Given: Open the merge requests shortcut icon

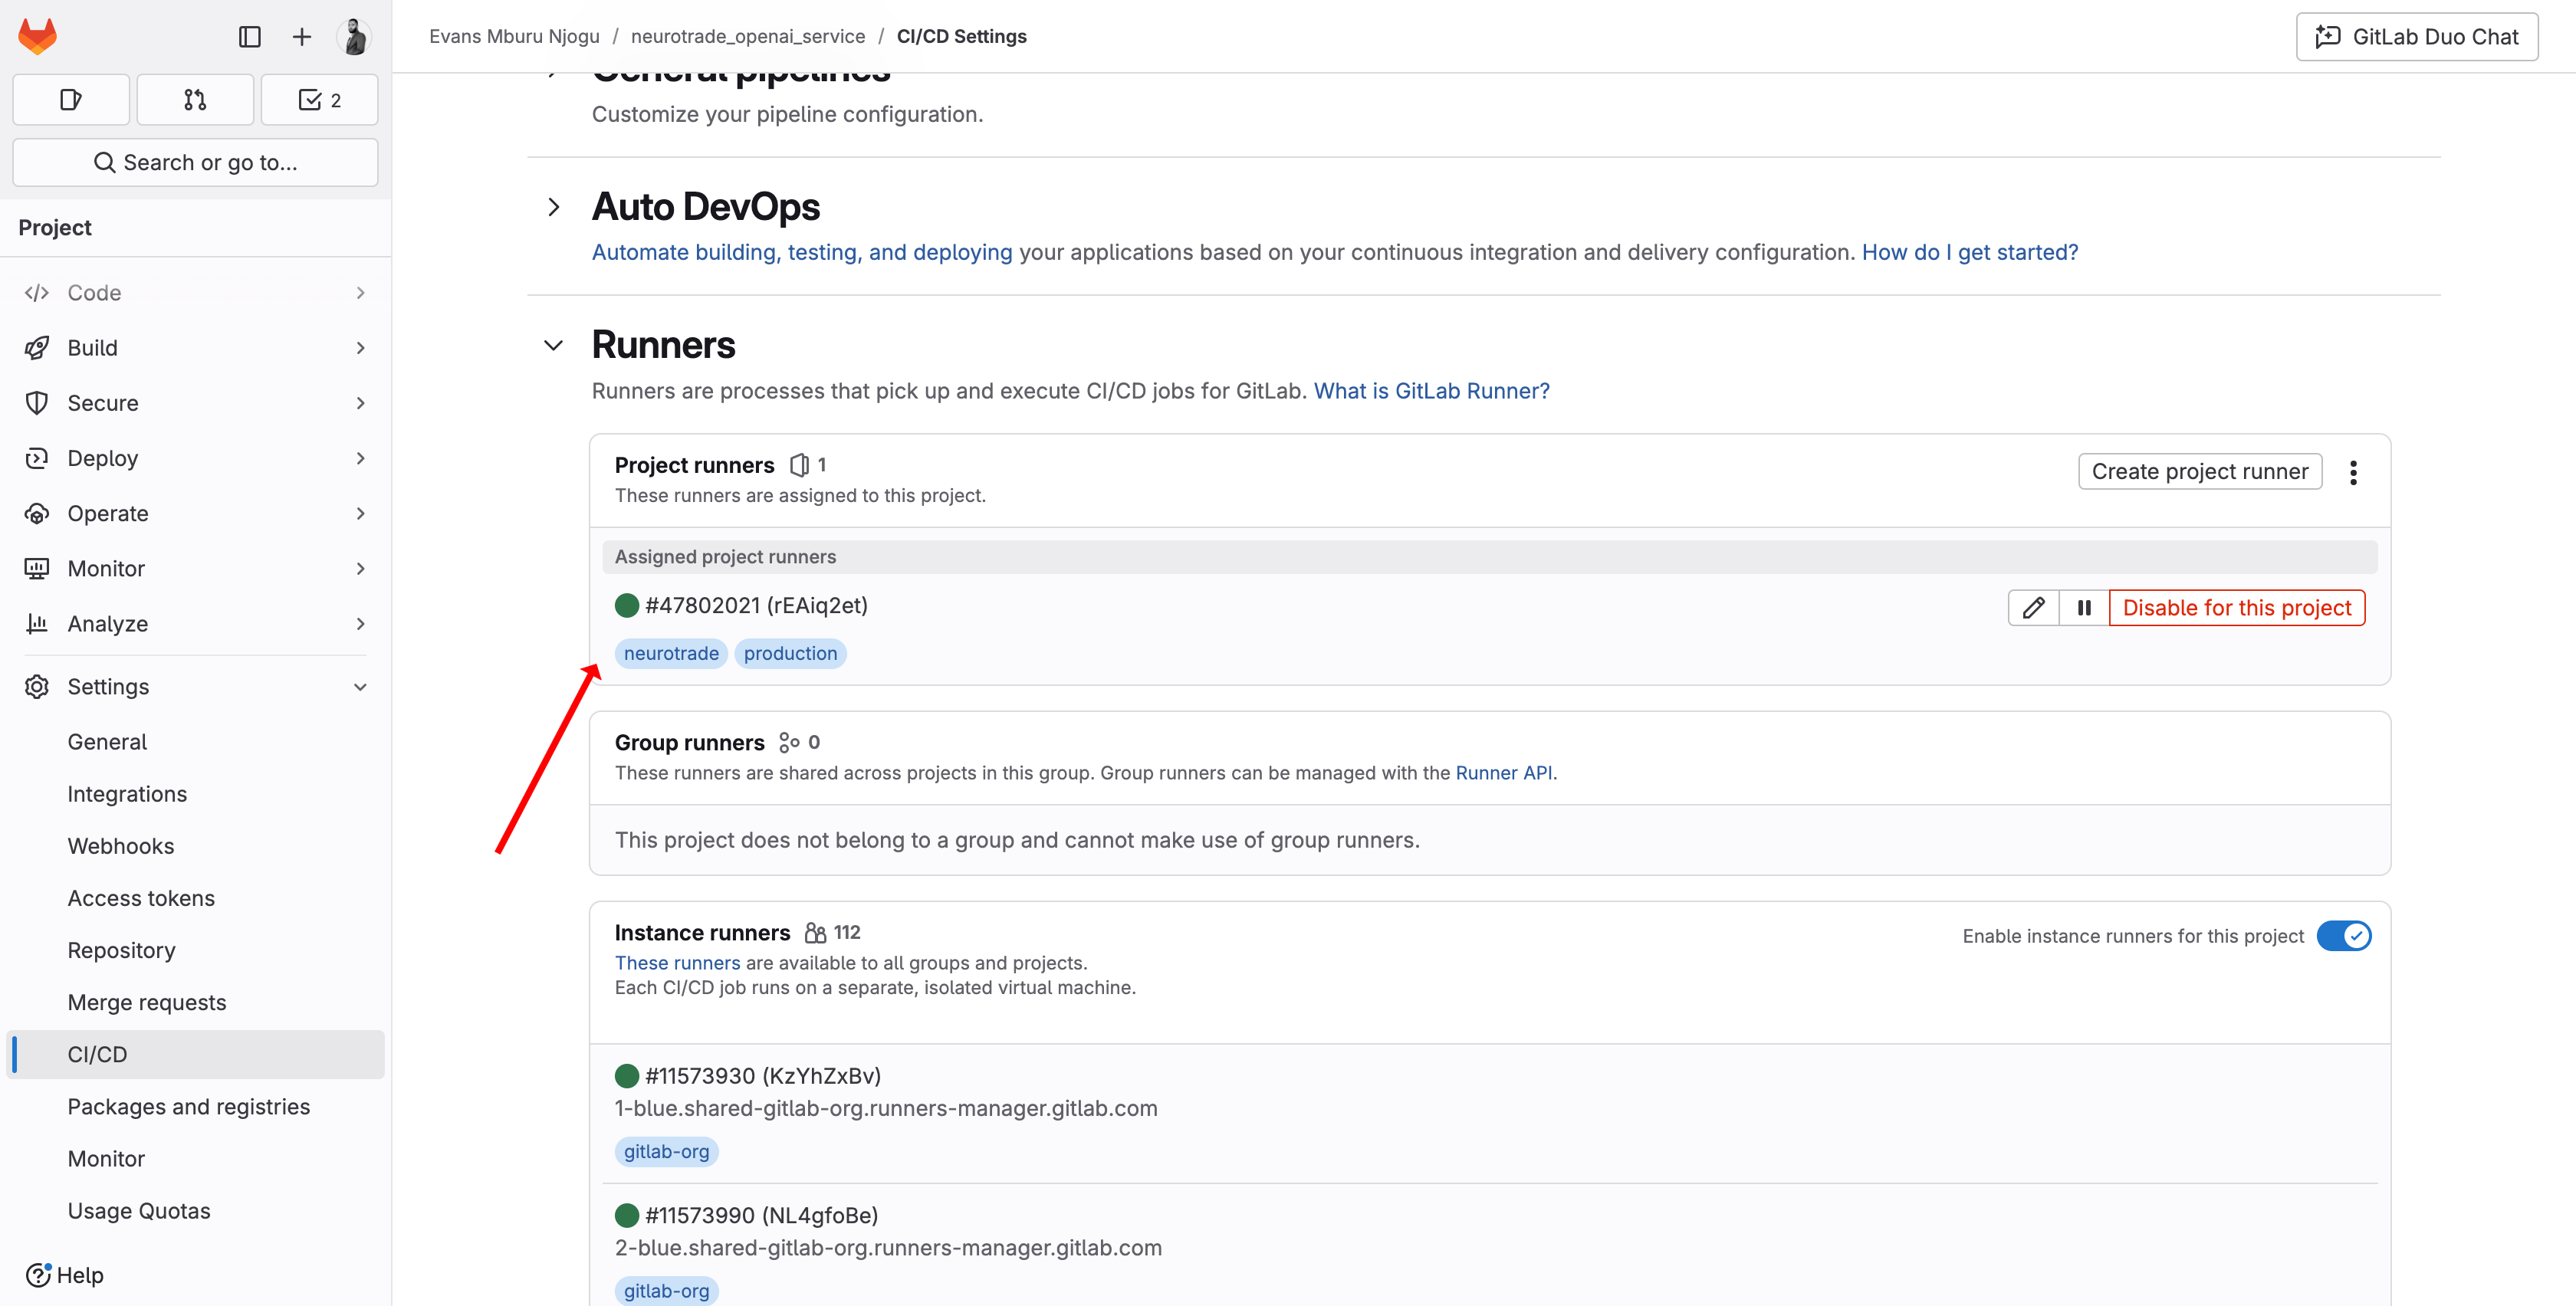Looking at the screenshot, I should [195, 100].
